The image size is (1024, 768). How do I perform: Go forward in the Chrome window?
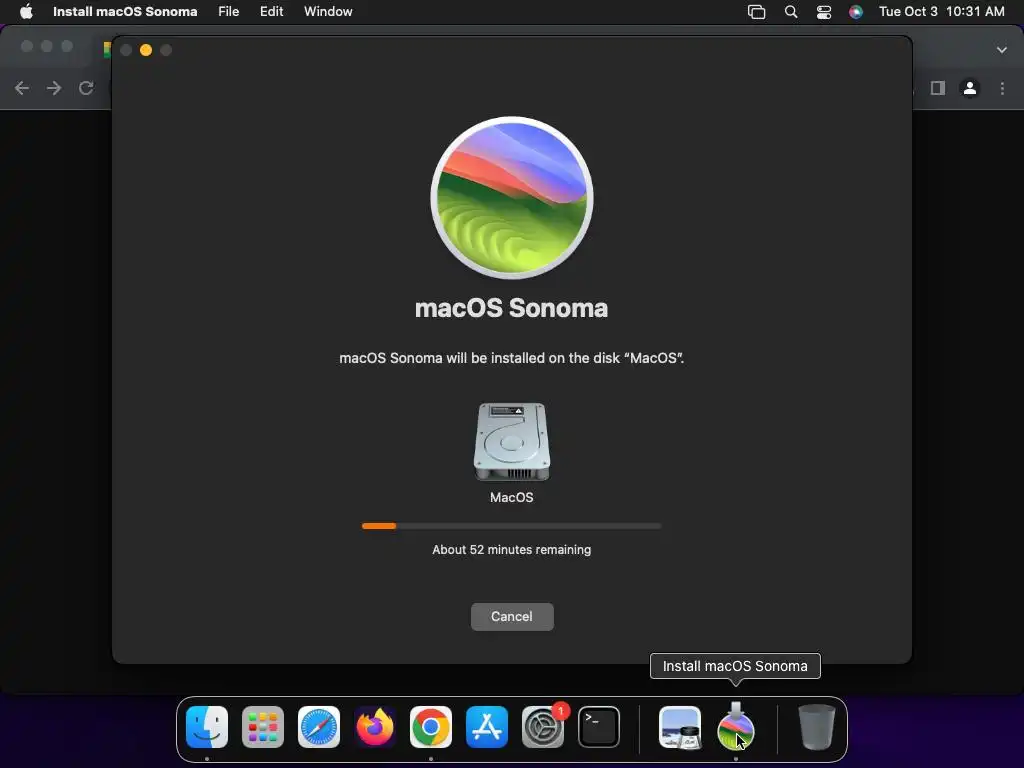pyautogui.click(x=54, y=88)
